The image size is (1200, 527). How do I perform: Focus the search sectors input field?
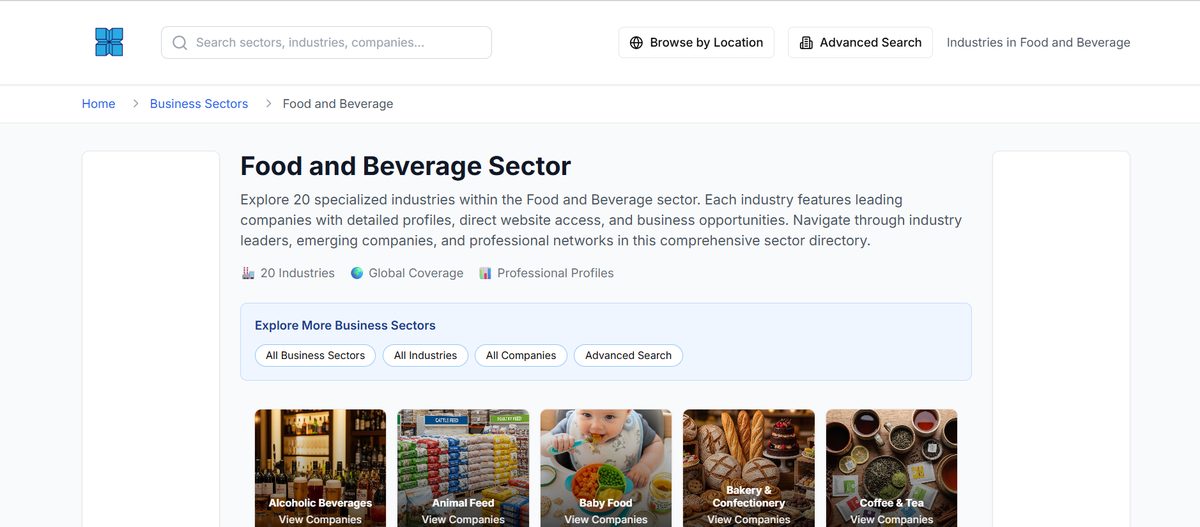pyautogui.click(x=326, y=42)
